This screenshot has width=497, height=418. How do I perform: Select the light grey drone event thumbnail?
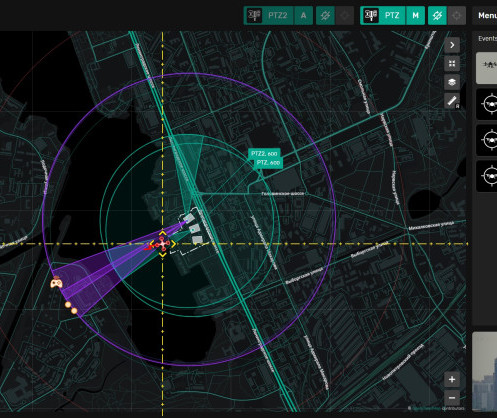click(x=486, y=68)
